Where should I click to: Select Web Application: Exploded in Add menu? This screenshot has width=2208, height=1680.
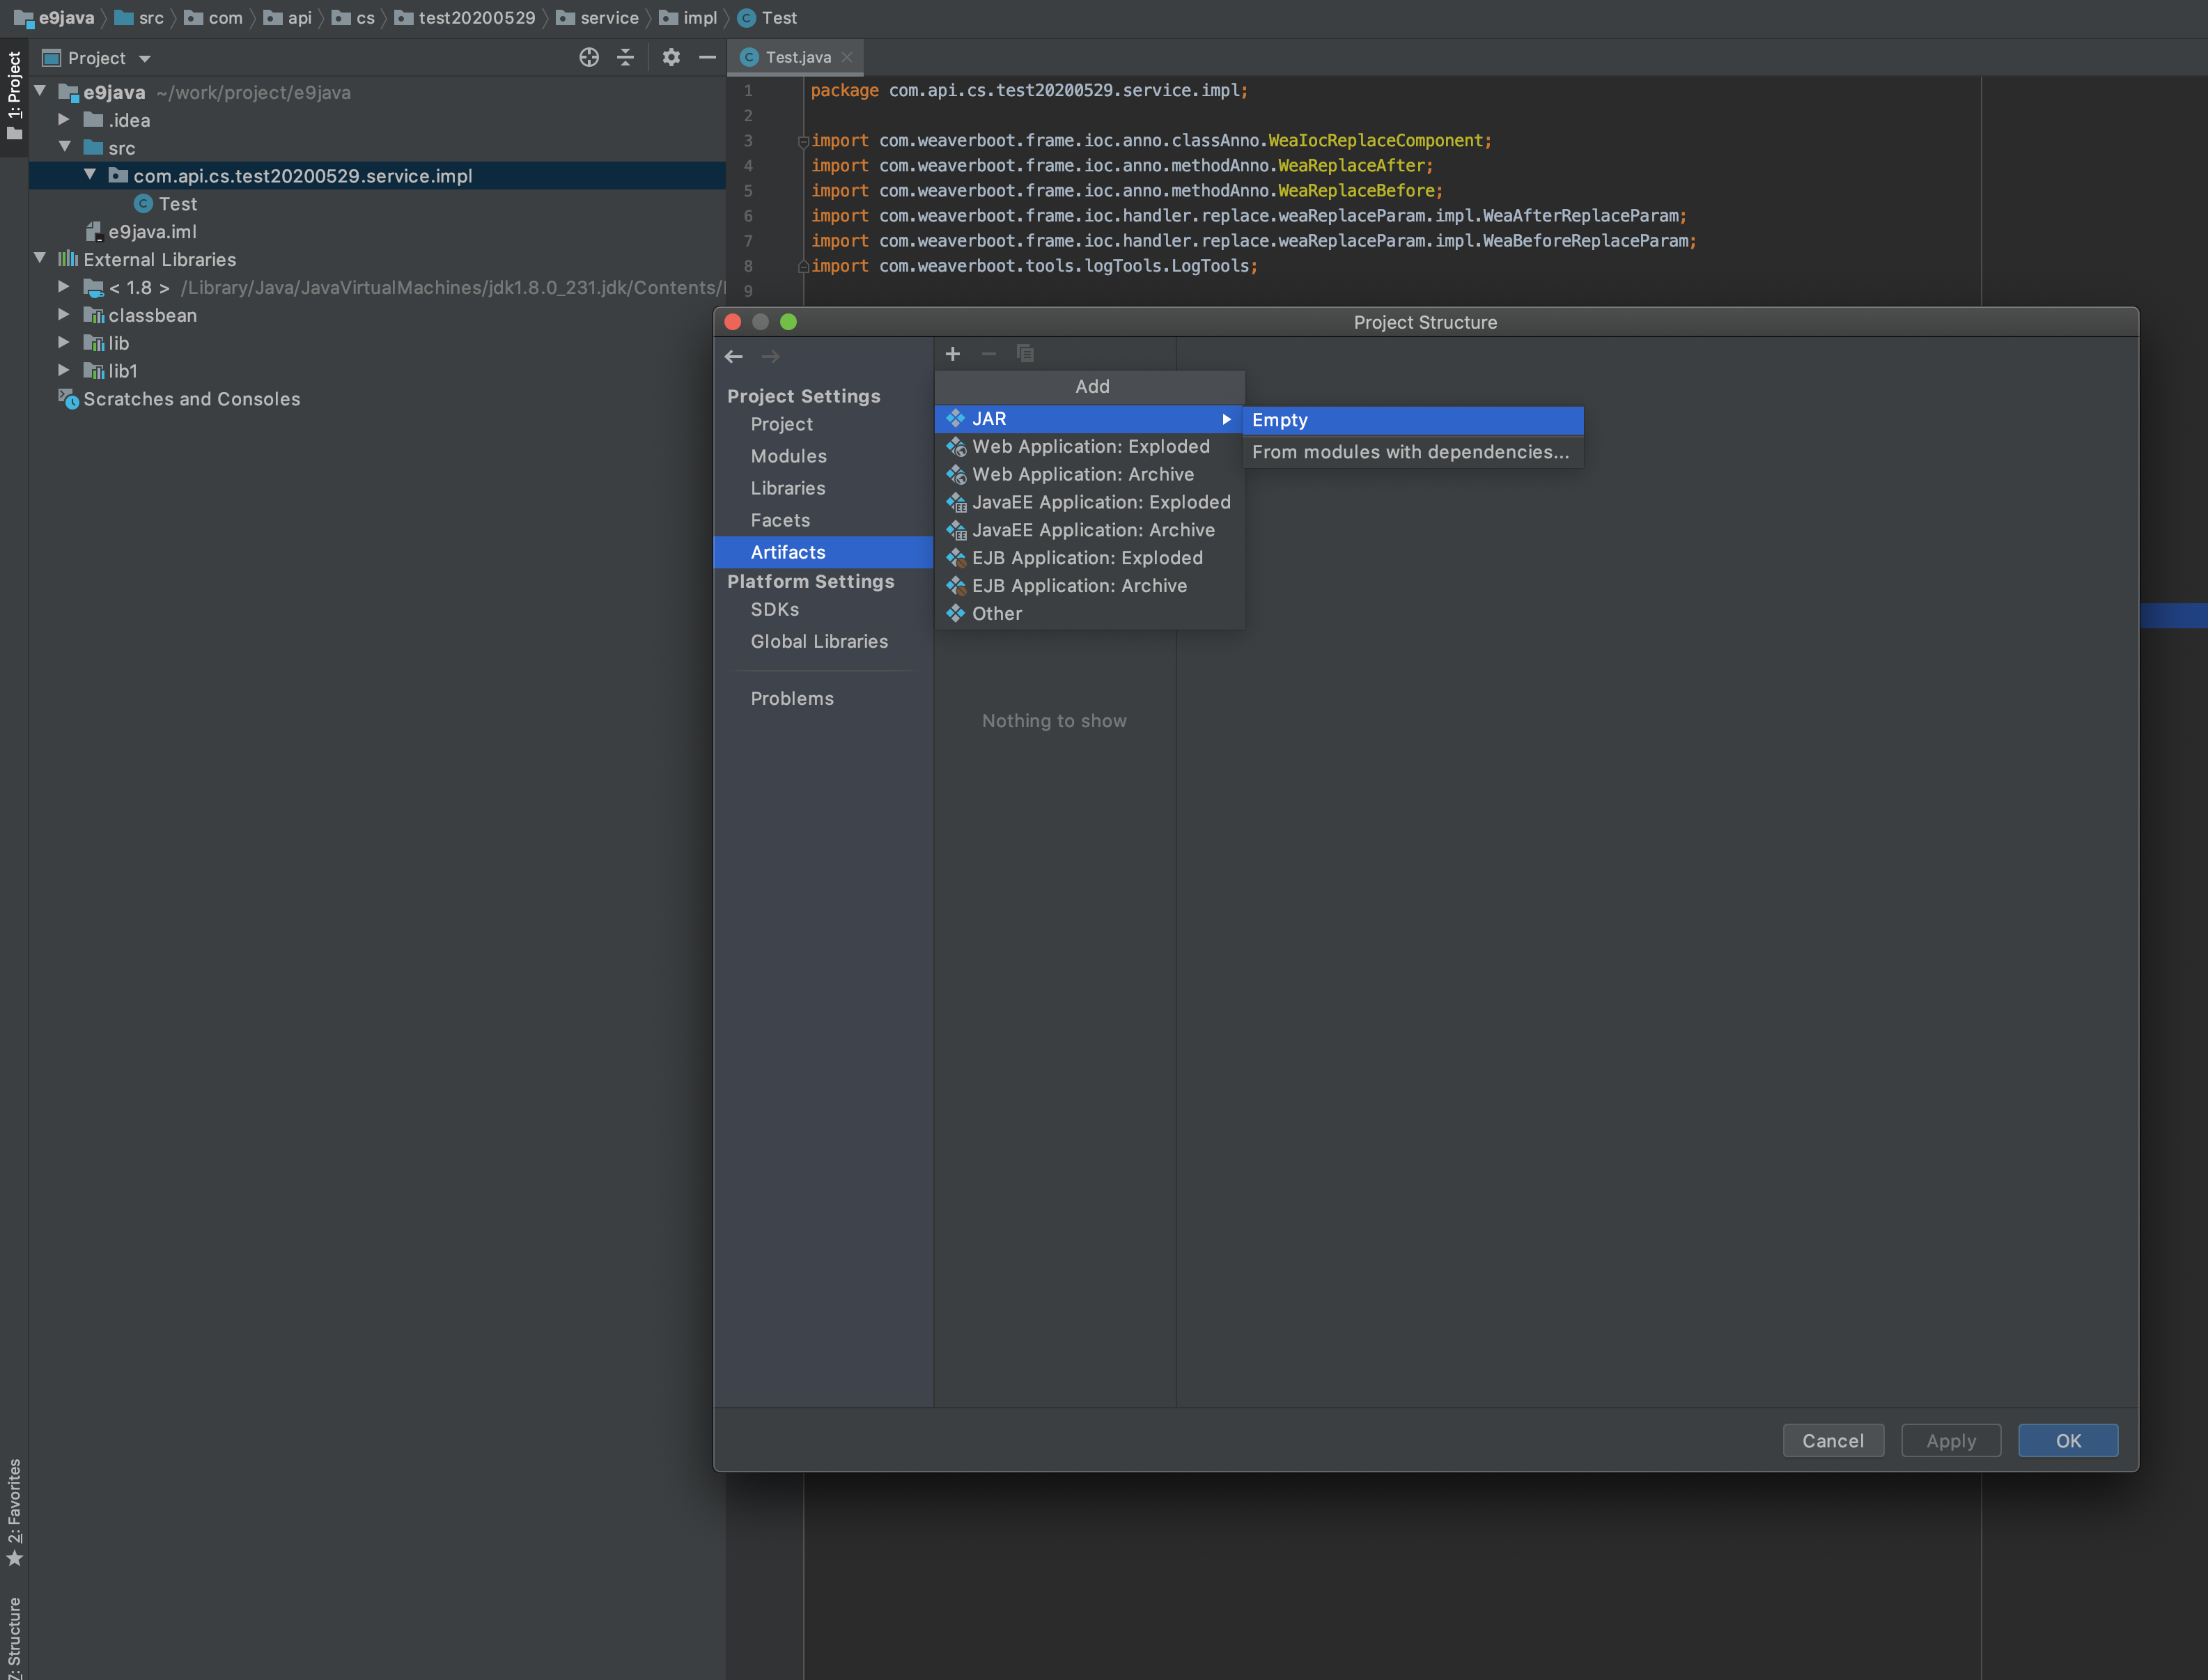(x=1089, y=447)
